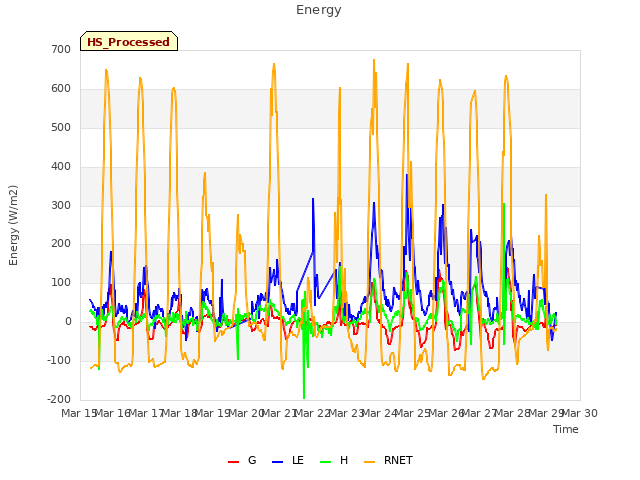Screen dimensions: 640x480
Task: Click the HS_Processed annotation label
Action: pyautogui.click(x=129, y=41)
